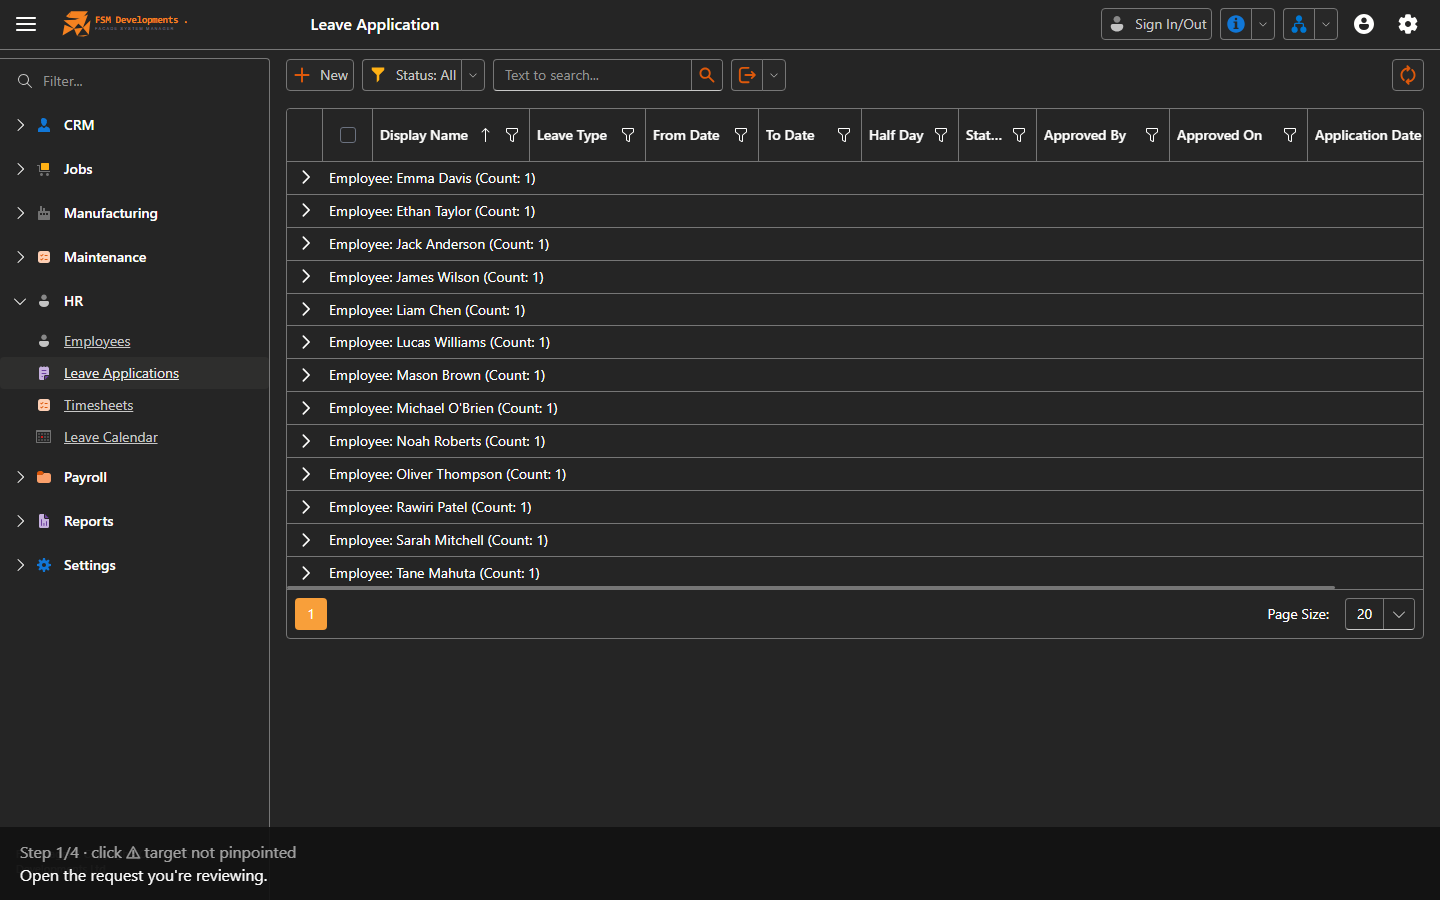
Task: Open filter on From Date column
Action: (741, 135)
